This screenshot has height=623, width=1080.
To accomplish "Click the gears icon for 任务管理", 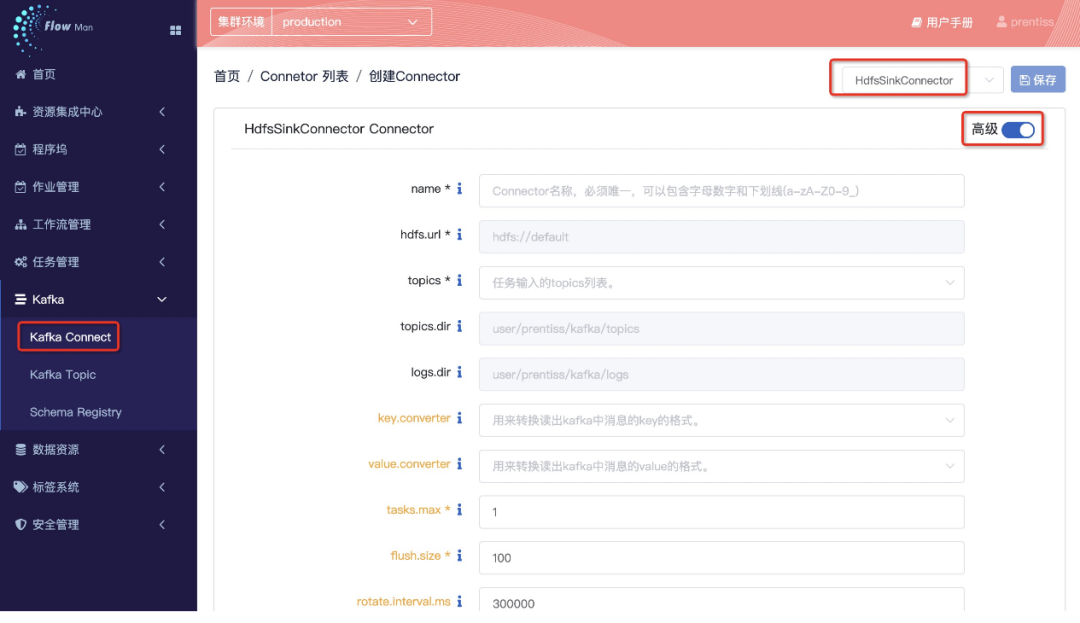I will [x=21, y=262].
